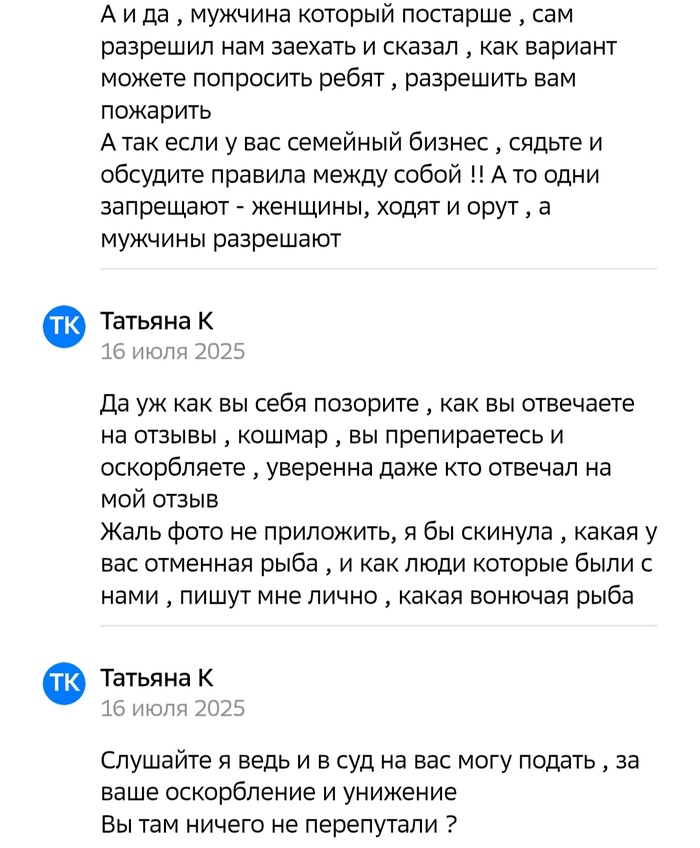Image resolution: width=700 pixels, height=848 pixels.
Task: Open Татьяна К profile above the court review
Action: [x=157, y=678]
